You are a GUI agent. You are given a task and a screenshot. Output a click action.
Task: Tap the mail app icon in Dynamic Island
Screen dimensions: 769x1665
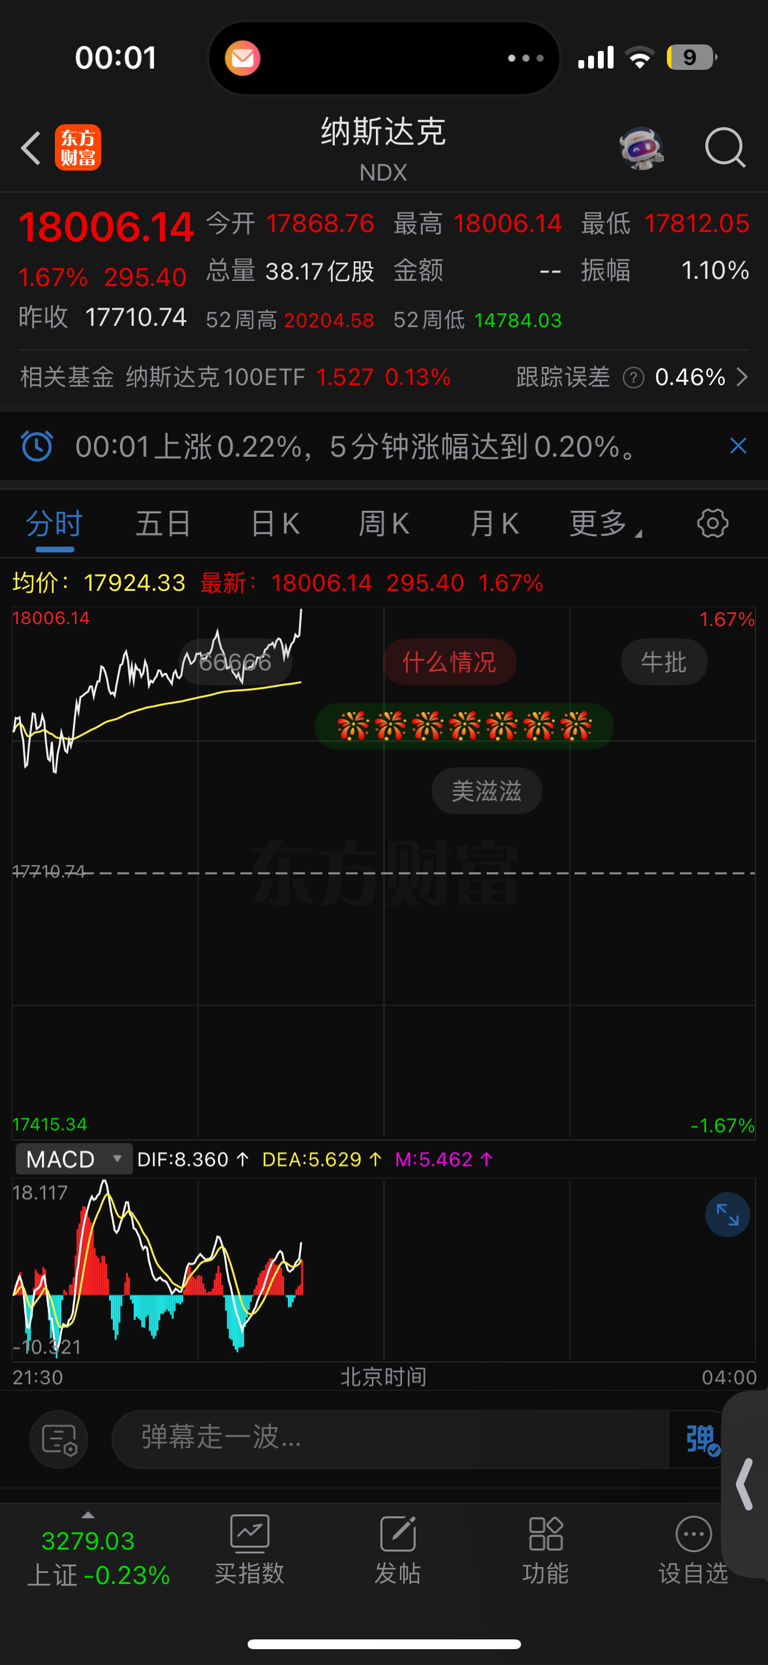point(242,58)
